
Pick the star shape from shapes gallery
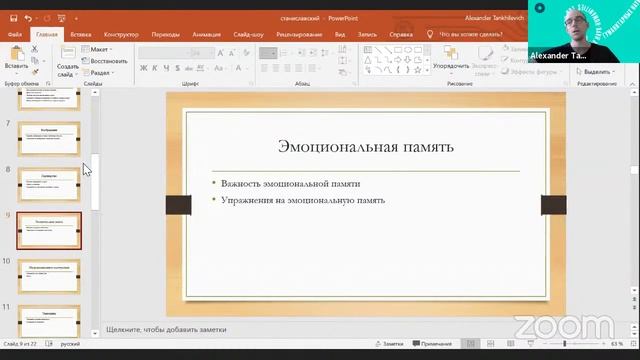418,70
